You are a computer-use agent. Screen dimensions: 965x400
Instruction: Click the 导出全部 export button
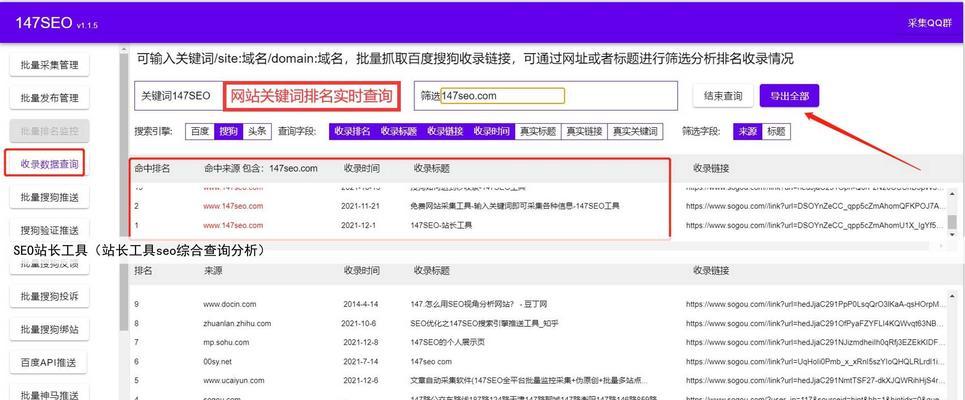[789, 96]
